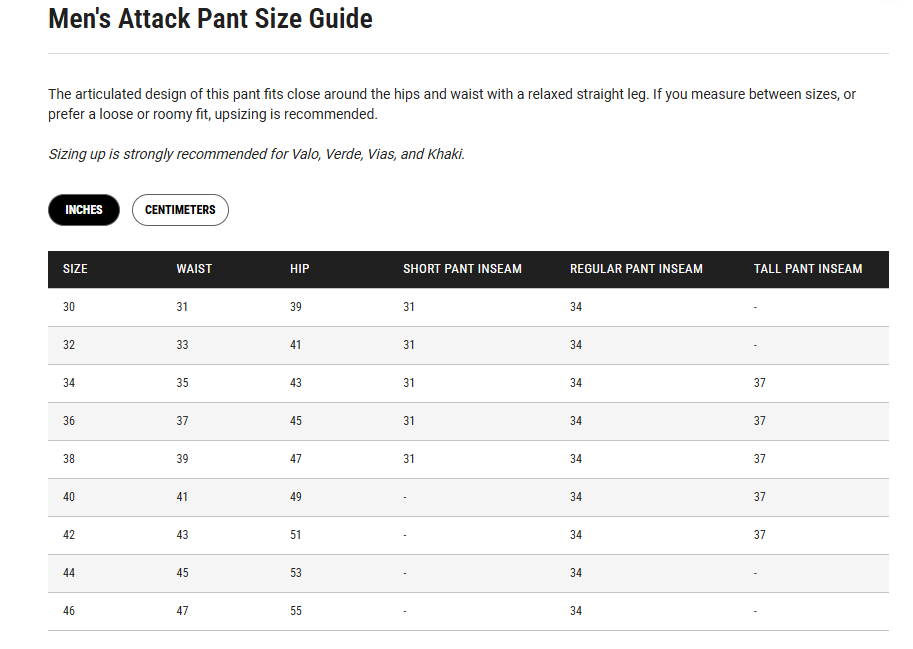
Task: Click regular inseam 34 in size 40 row
Action: 576,497
